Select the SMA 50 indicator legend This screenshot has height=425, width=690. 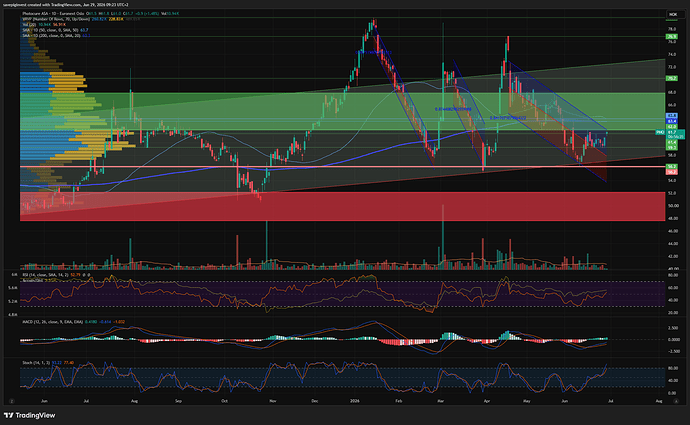click(x=50, y=30)
